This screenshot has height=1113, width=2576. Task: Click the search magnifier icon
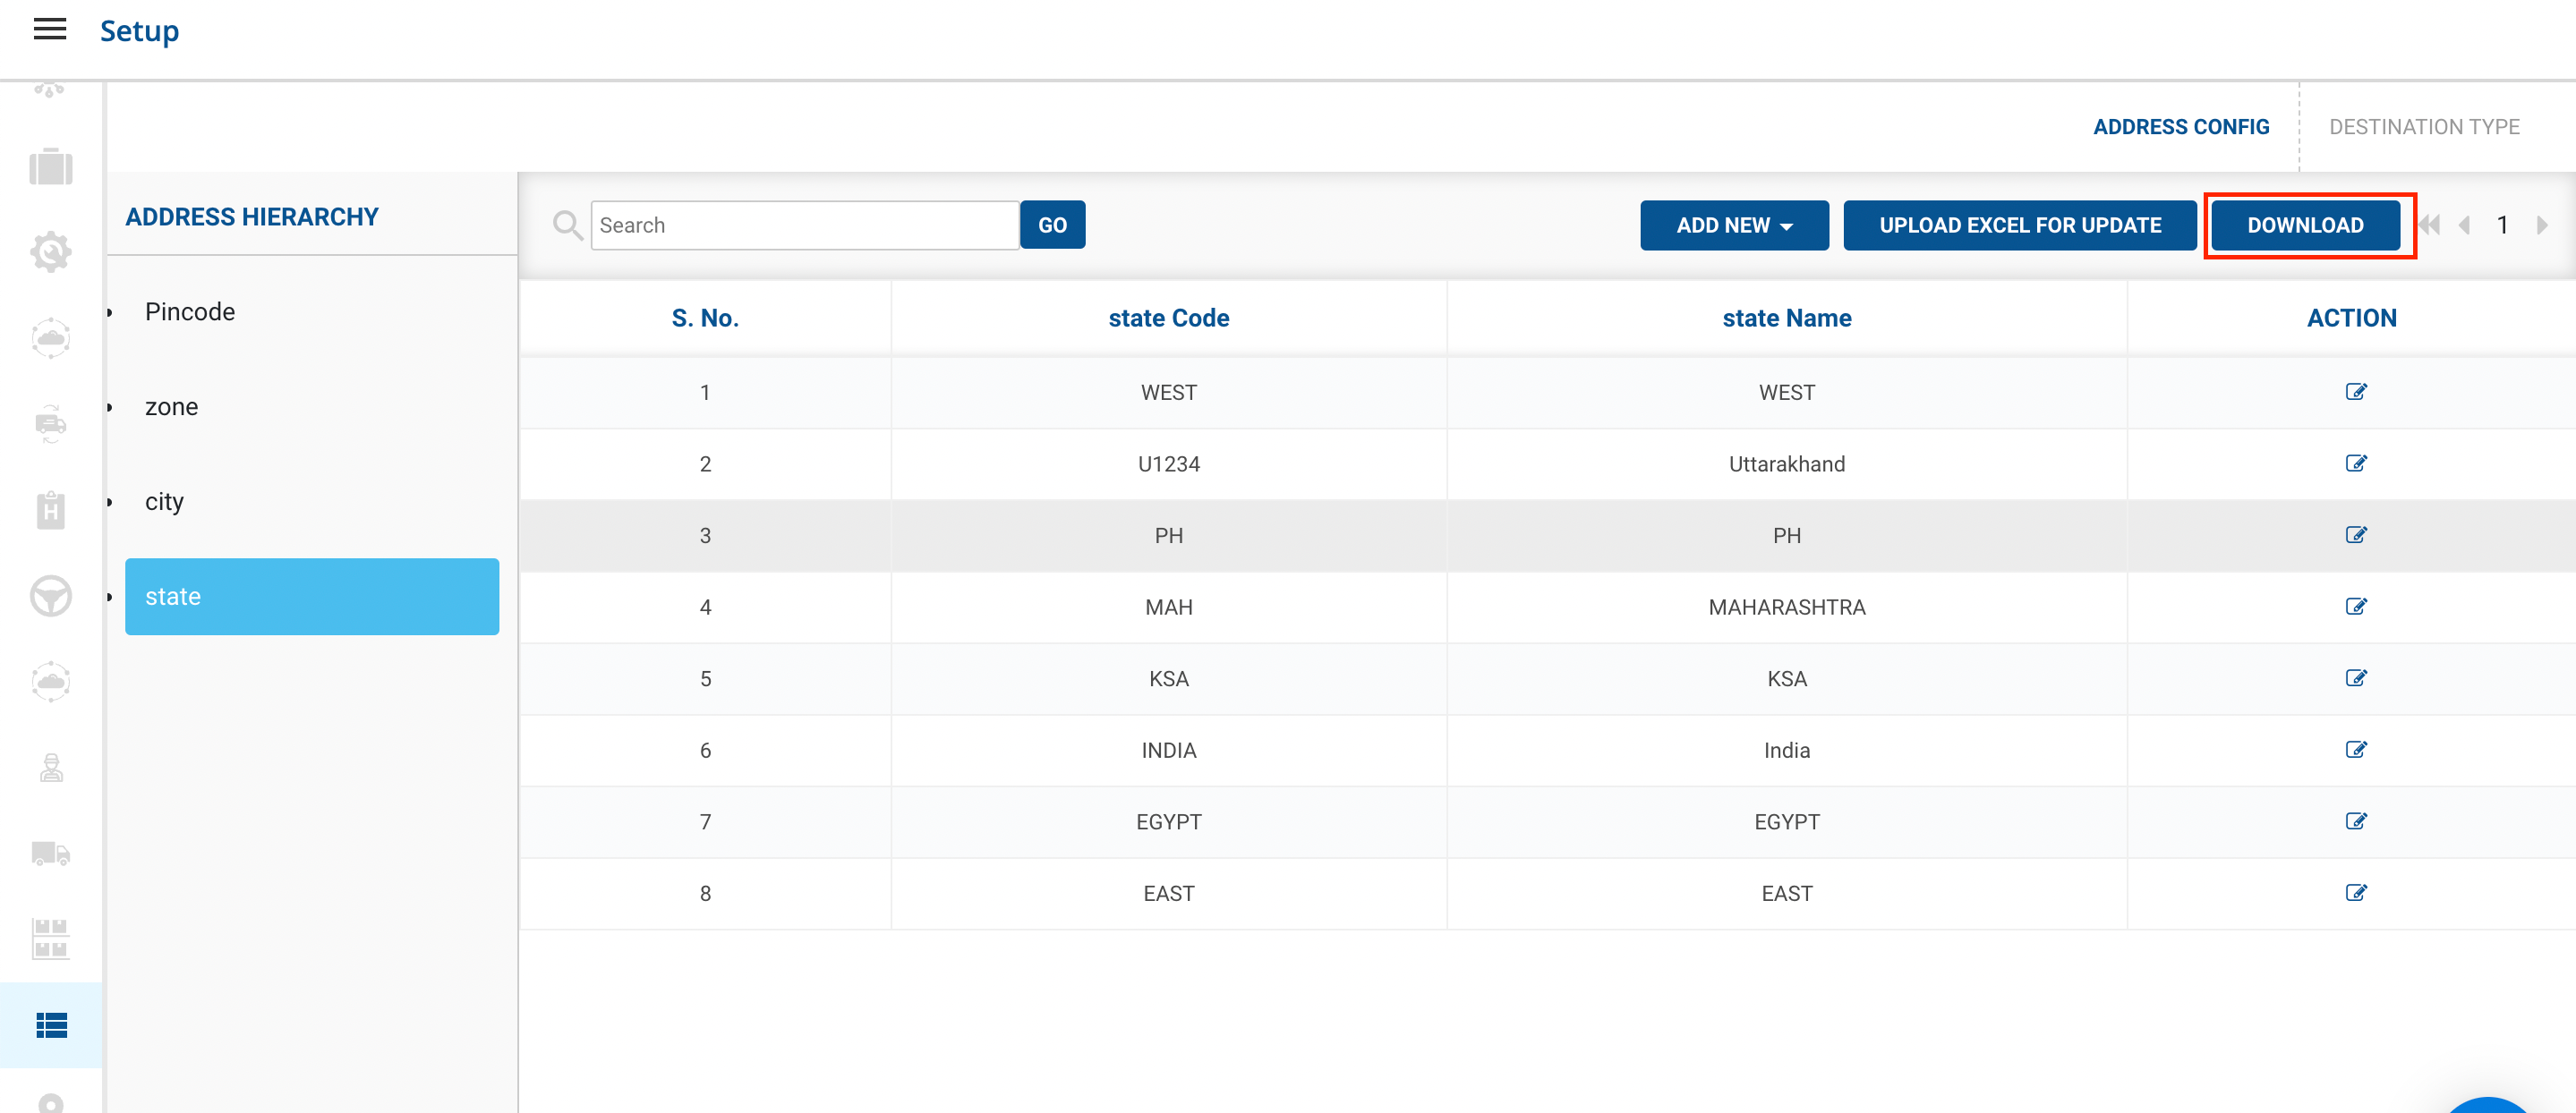coord(567,225)
